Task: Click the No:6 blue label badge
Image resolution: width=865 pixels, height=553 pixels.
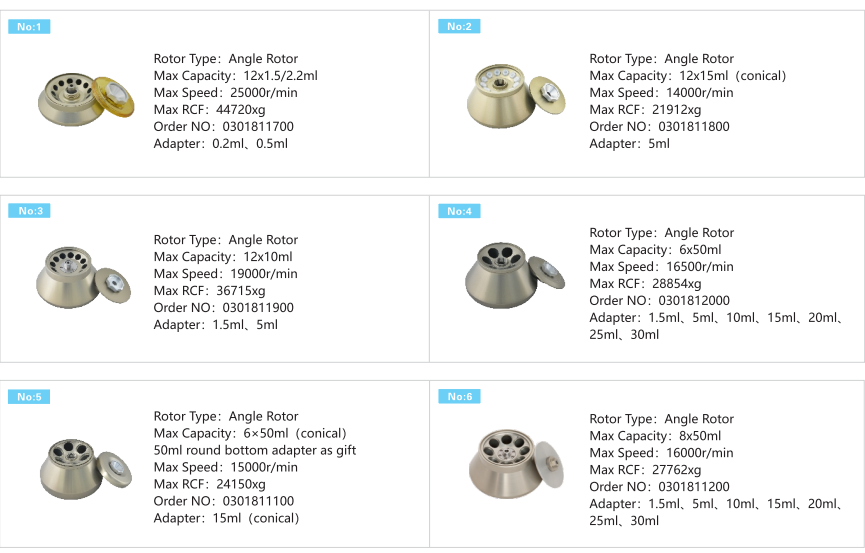Action: click(459, 396)
